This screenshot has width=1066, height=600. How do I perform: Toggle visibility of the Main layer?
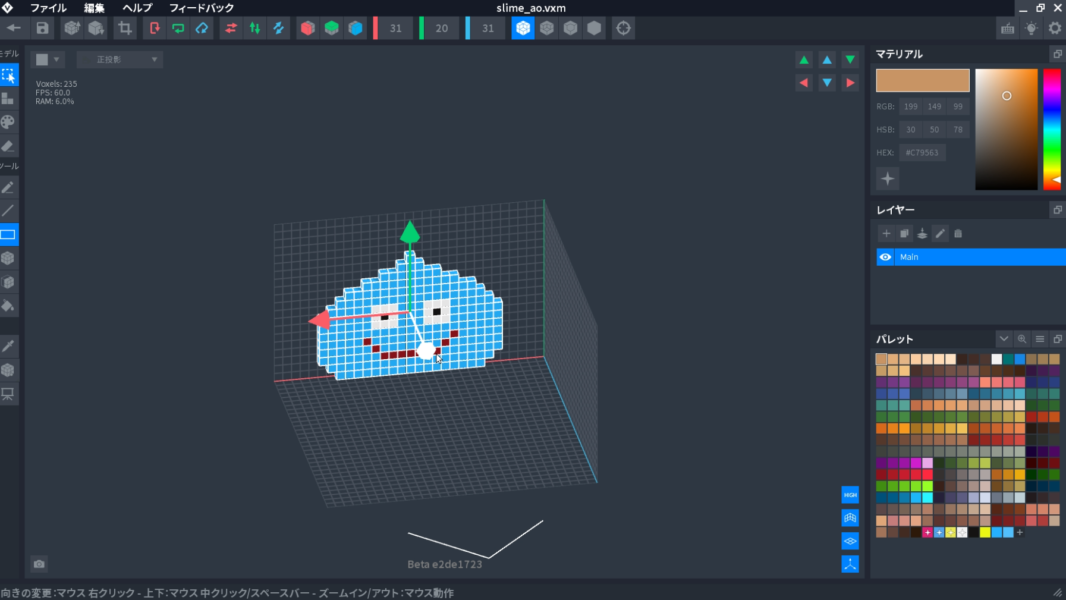pos(885,257)
